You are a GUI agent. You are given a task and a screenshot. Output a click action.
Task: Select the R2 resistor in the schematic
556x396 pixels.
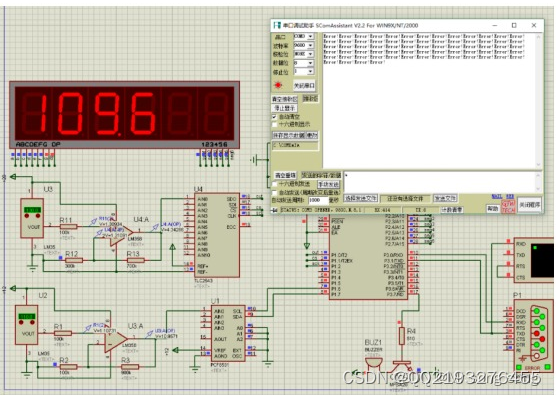click(68, 367)
